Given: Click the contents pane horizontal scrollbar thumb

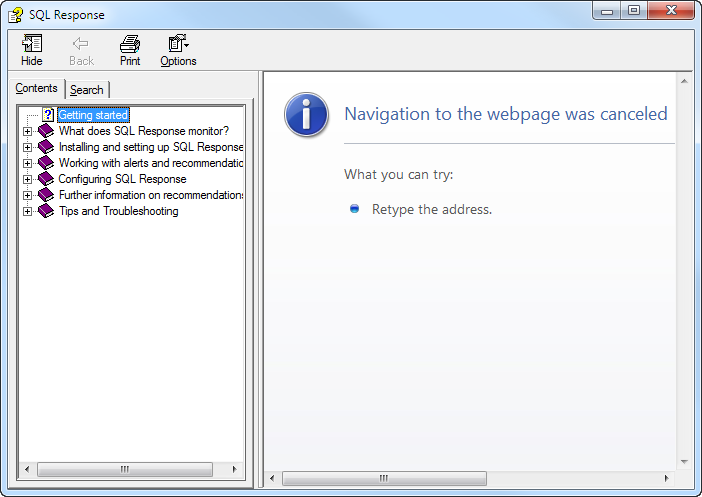Looking at the screenshot, I should point(125,469).
